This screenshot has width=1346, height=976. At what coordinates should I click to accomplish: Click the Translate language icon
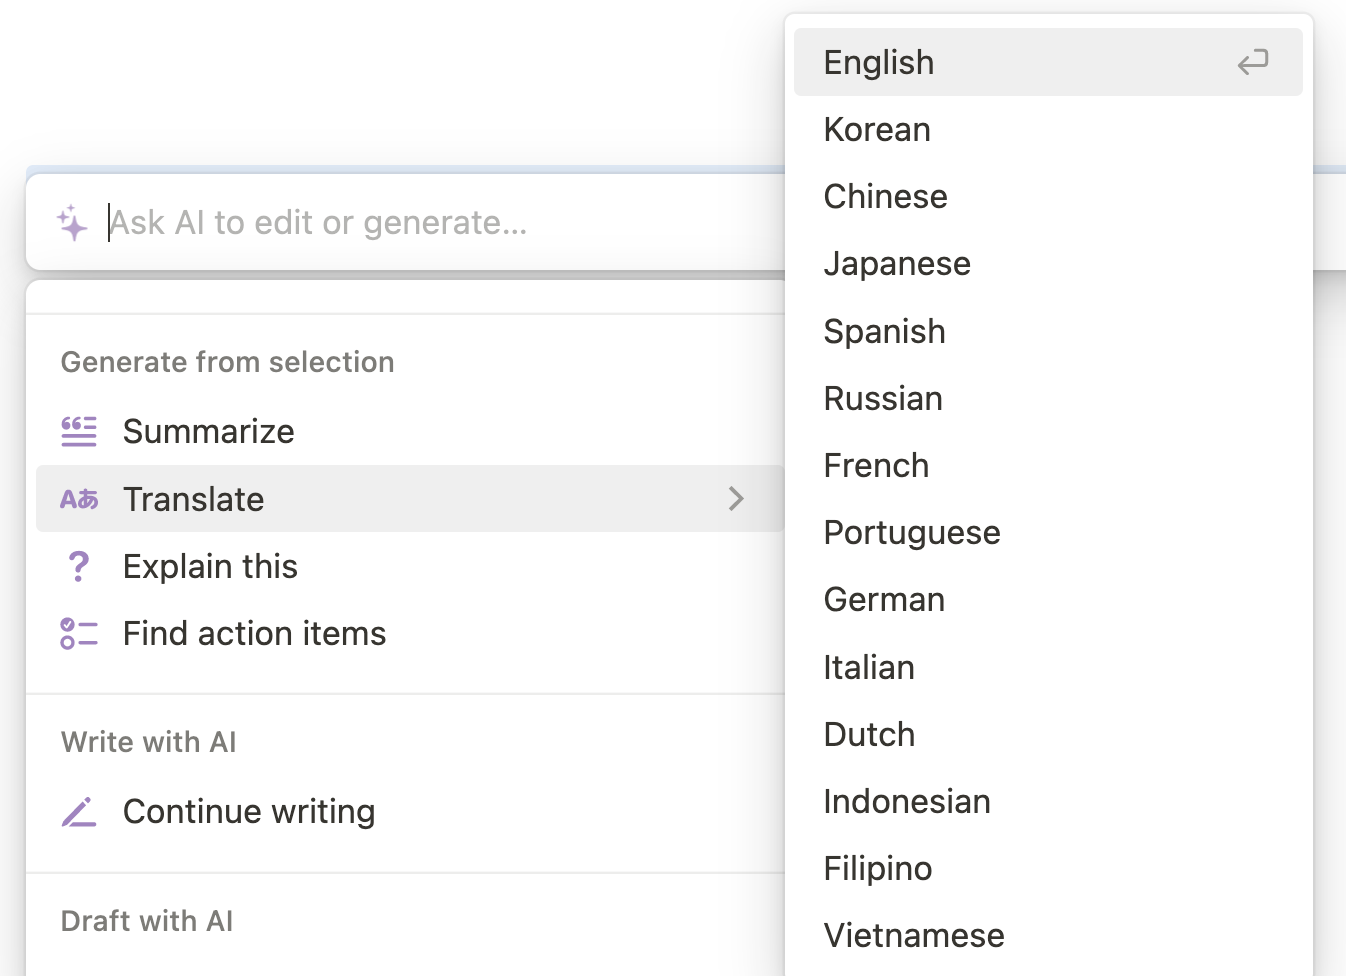[x=79, y=499]
